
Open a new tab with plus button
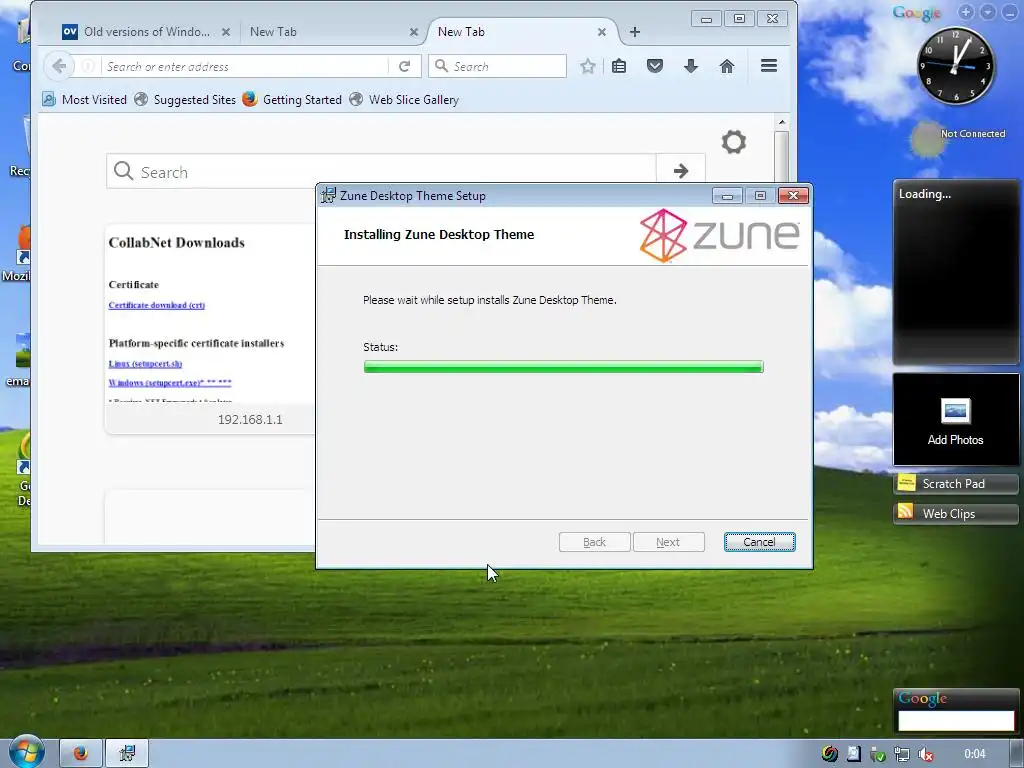point(635,32)
